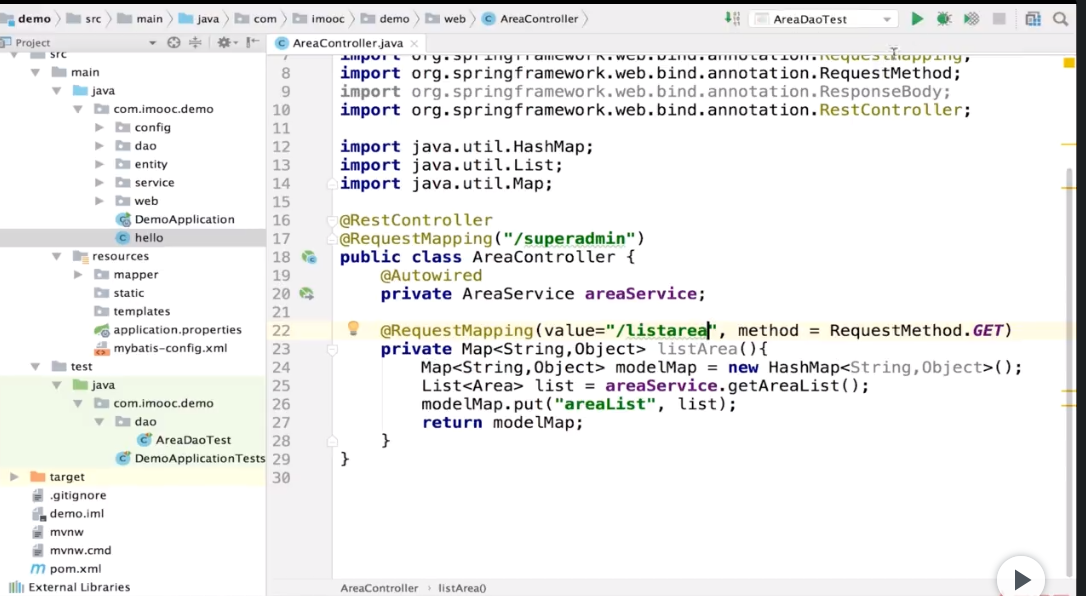Open Project view selector dropdown
1086x596 pixels.
coord(152,43)
